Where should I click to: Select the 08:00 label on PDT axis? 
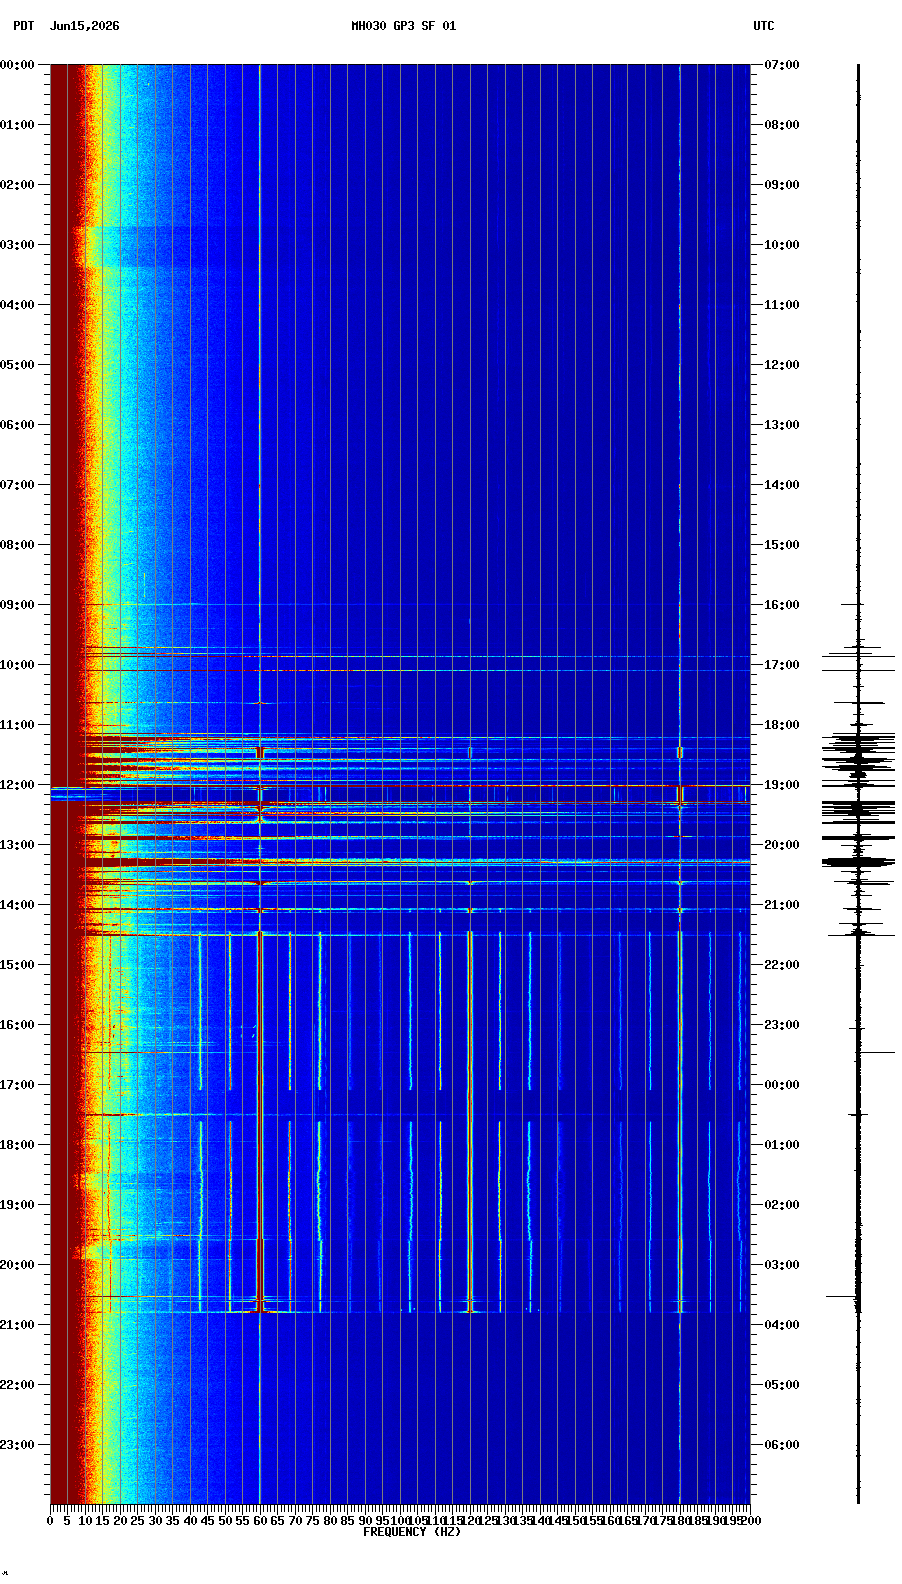coord(17,545)
